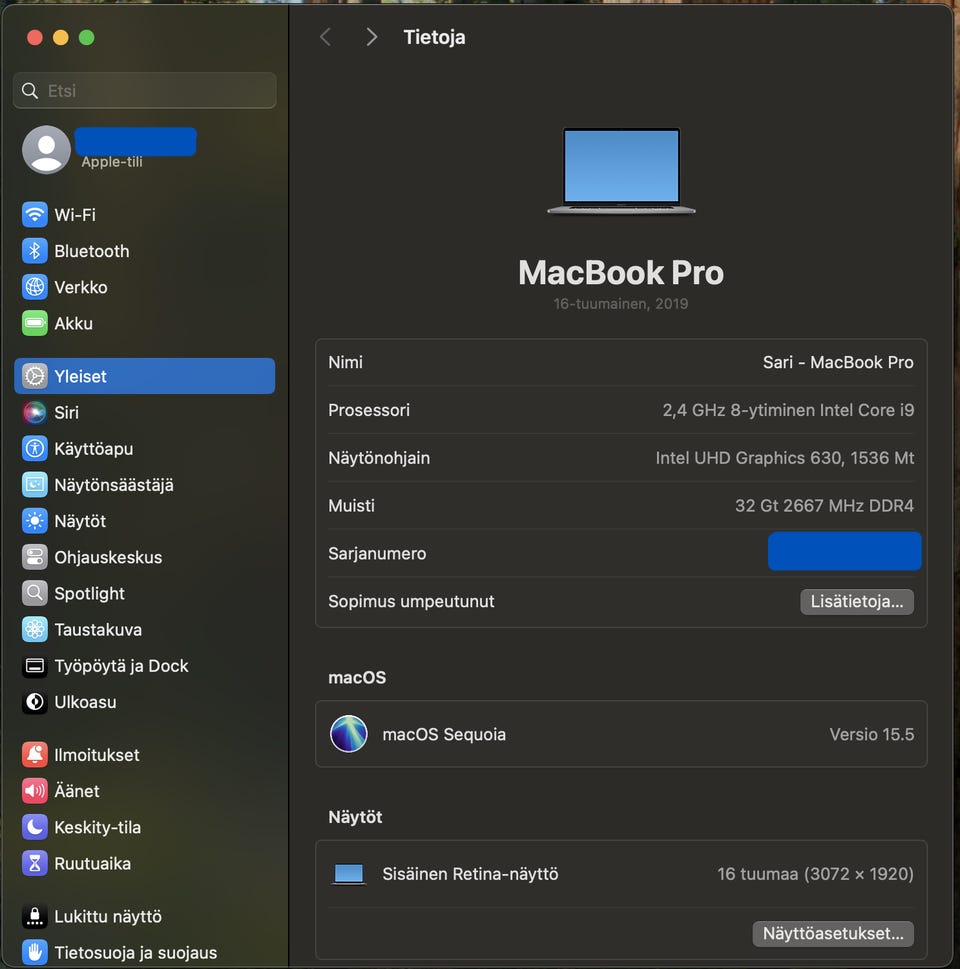Open the Näytönsäästäjä icon
This screenshot has height=969, width=960.
point(35,484)
